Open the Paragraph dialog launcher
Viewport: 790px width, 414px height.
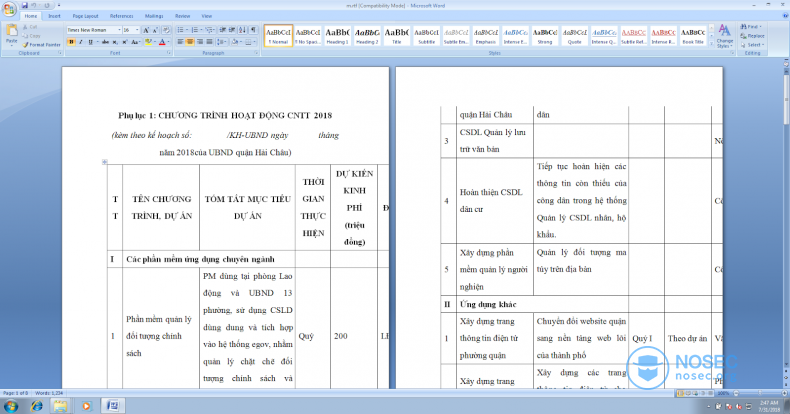[x=256, y=53]
